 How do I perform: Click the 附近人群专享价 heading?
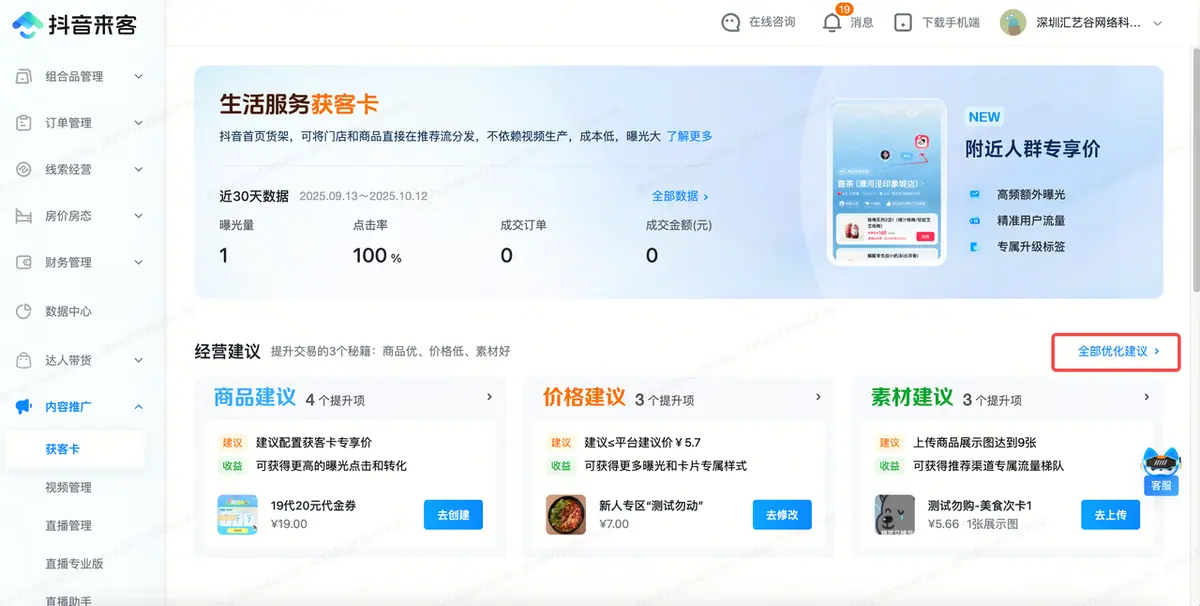(x=1033, y=149)
